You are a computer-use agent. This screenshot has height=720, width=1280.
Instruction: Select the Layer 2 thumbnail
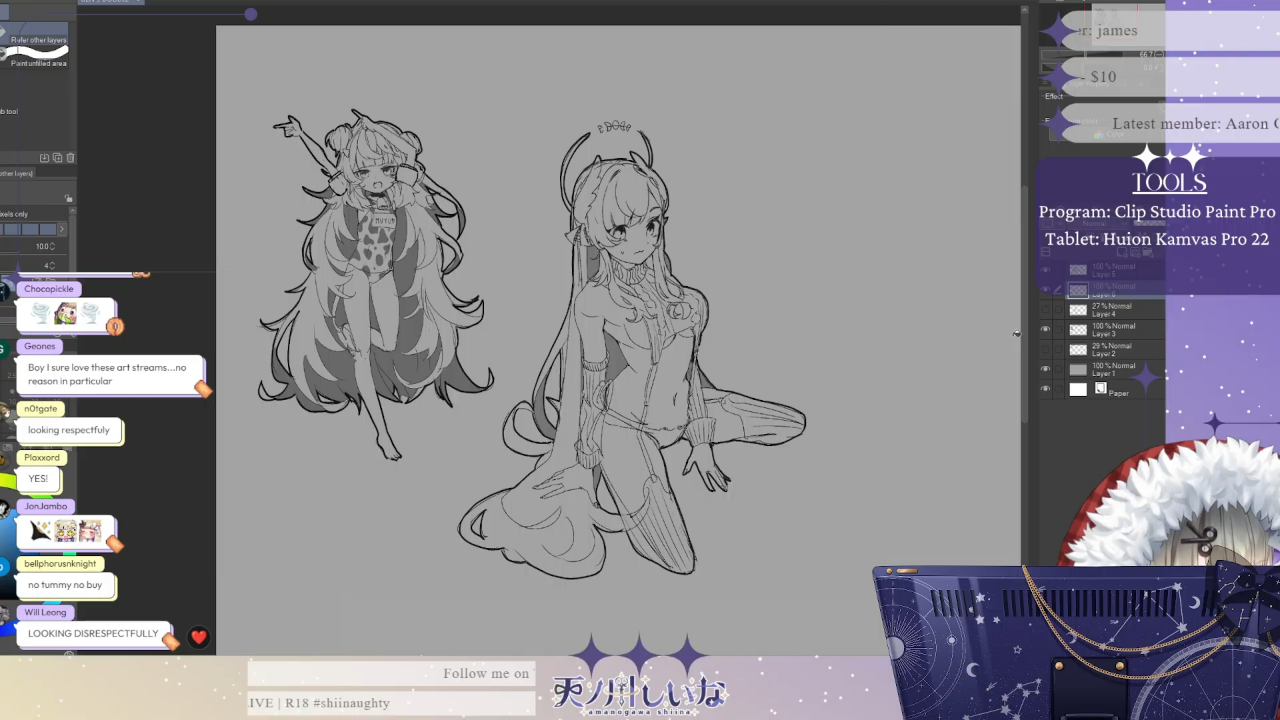pos(1078,350)
